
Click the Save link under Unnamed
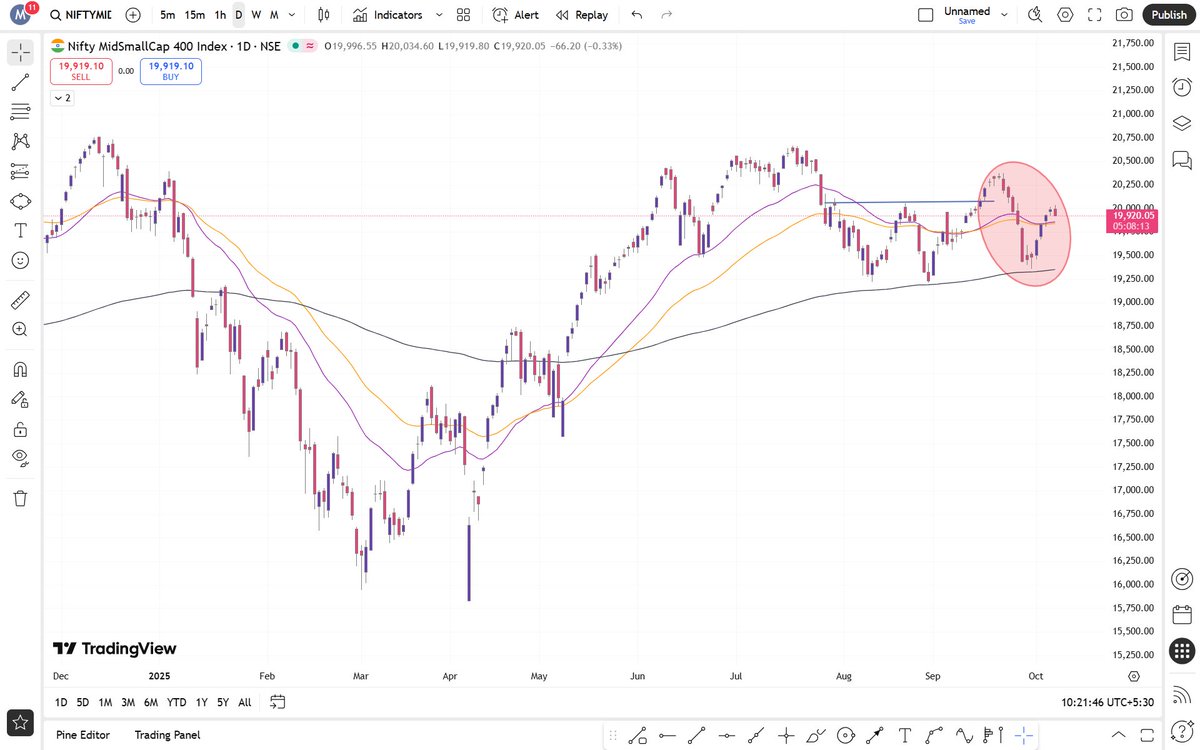966,21
